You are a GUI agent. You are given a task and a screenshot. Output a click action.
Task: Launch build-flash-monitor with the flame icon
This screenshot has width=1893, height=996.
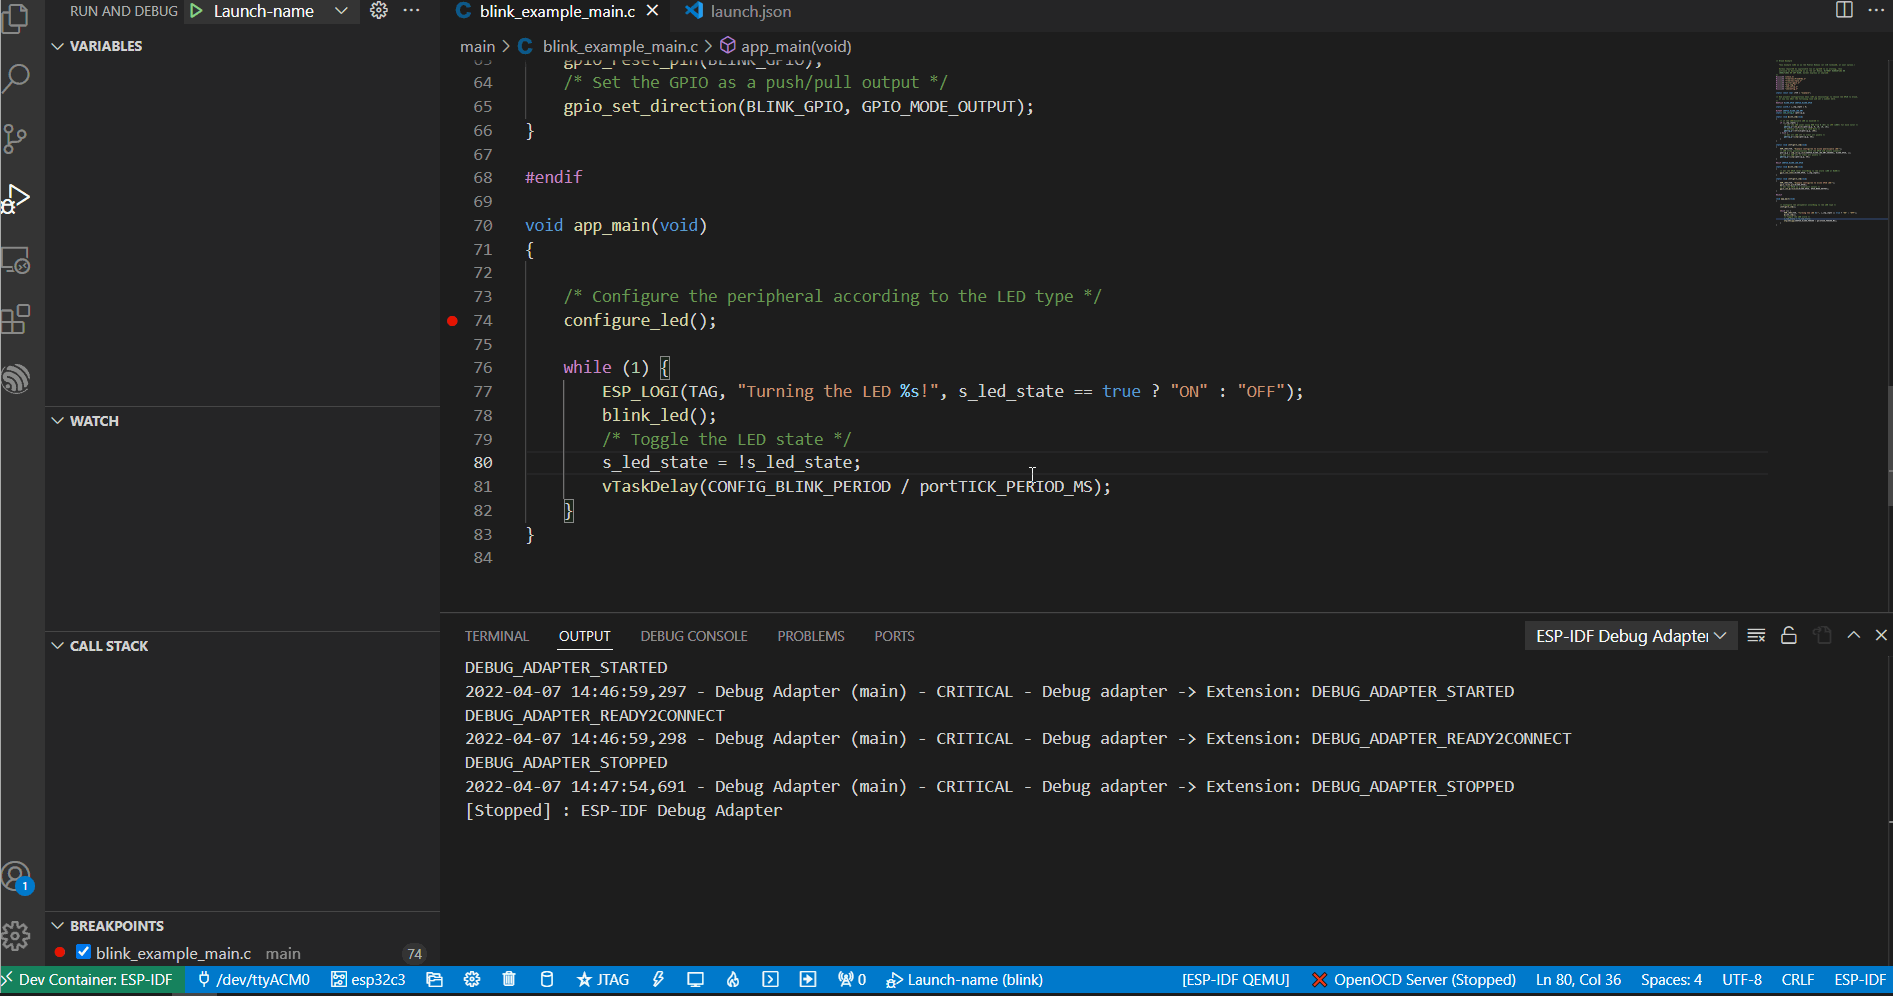pos(733,980)
